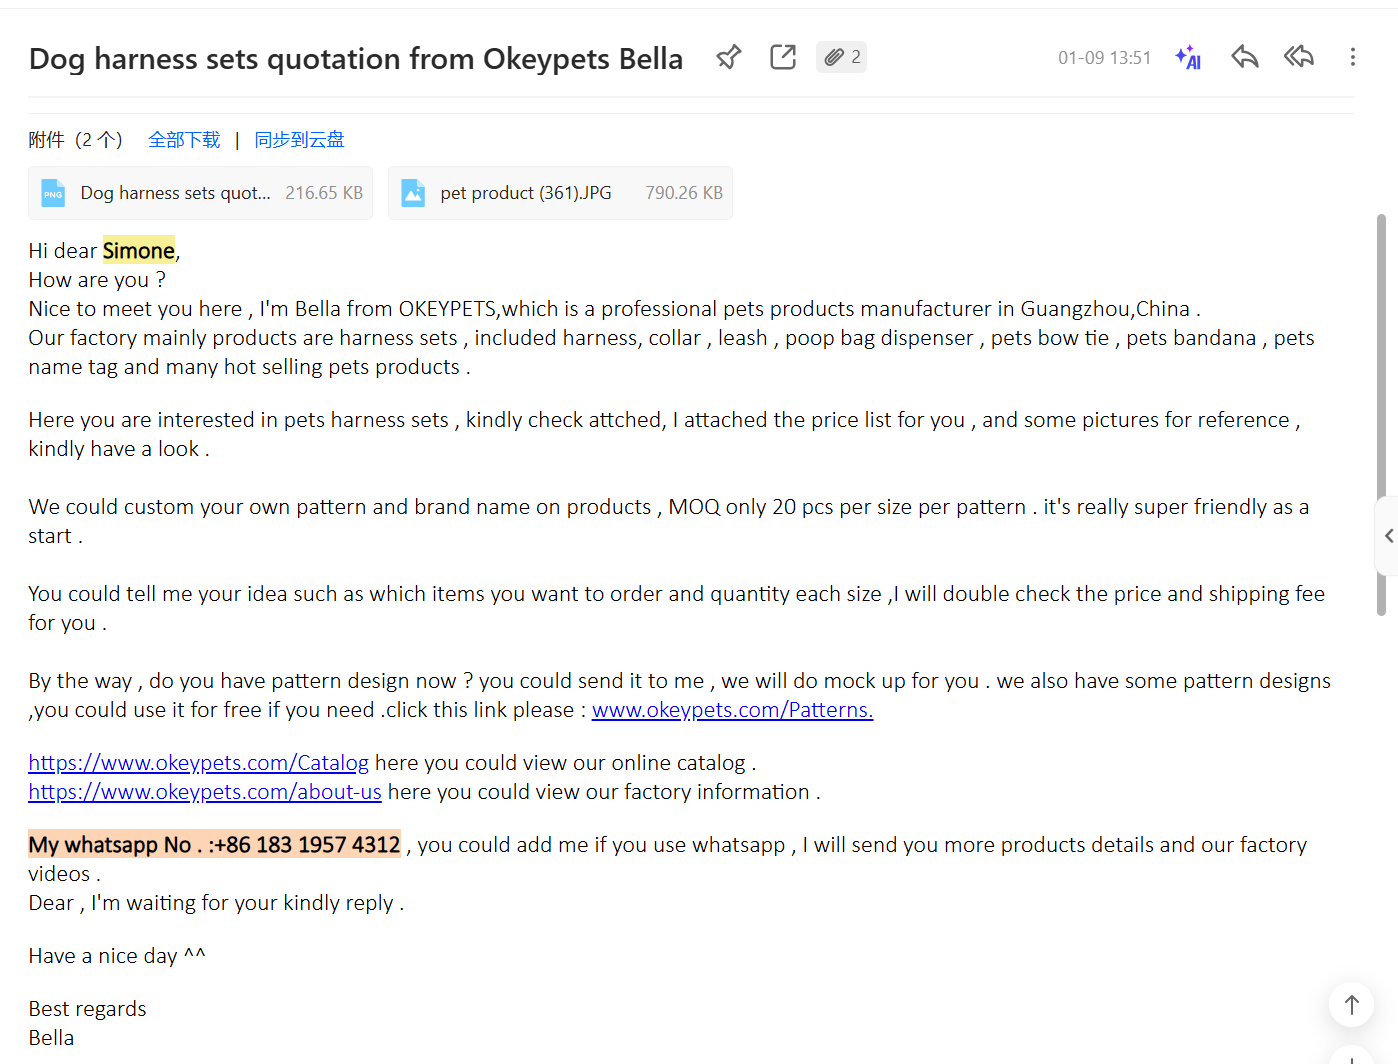This screenshot has height=1064, width=1398.
Task: Download all attachments via 全部下载
Action: pos(184,140)
